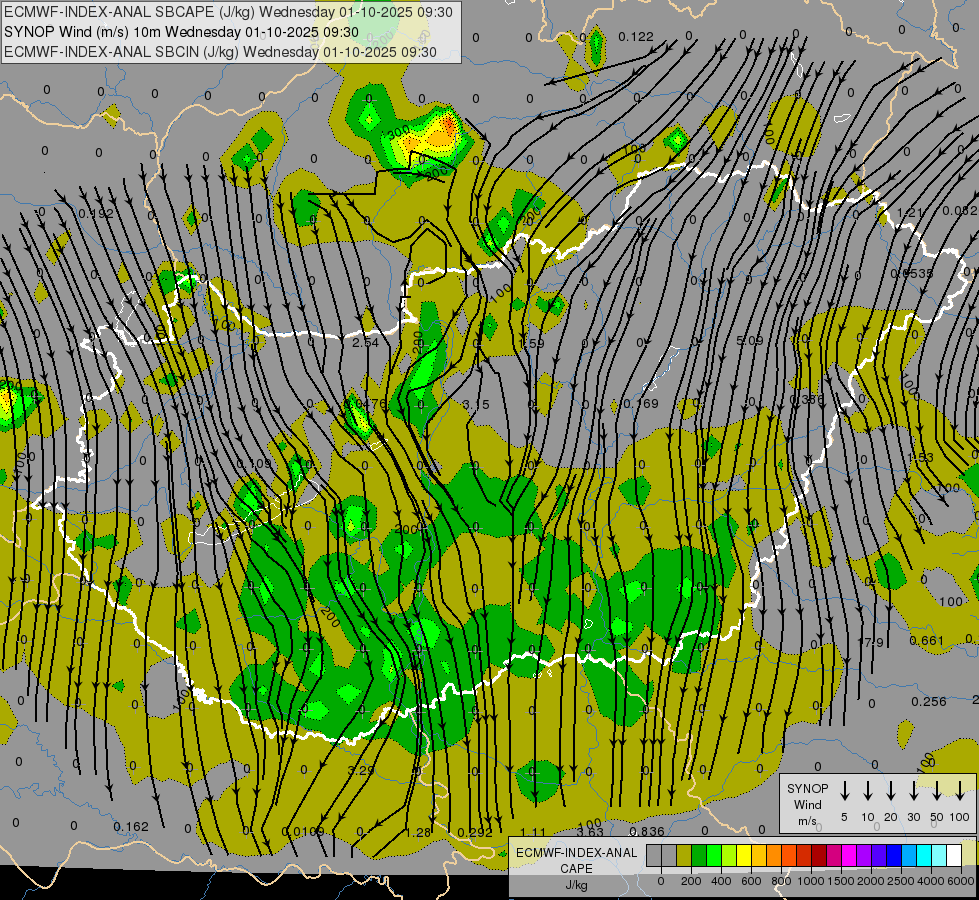The width and height of the screenshot is (979, 900).
Task: Click the map value 2.54
Action: 365,342
